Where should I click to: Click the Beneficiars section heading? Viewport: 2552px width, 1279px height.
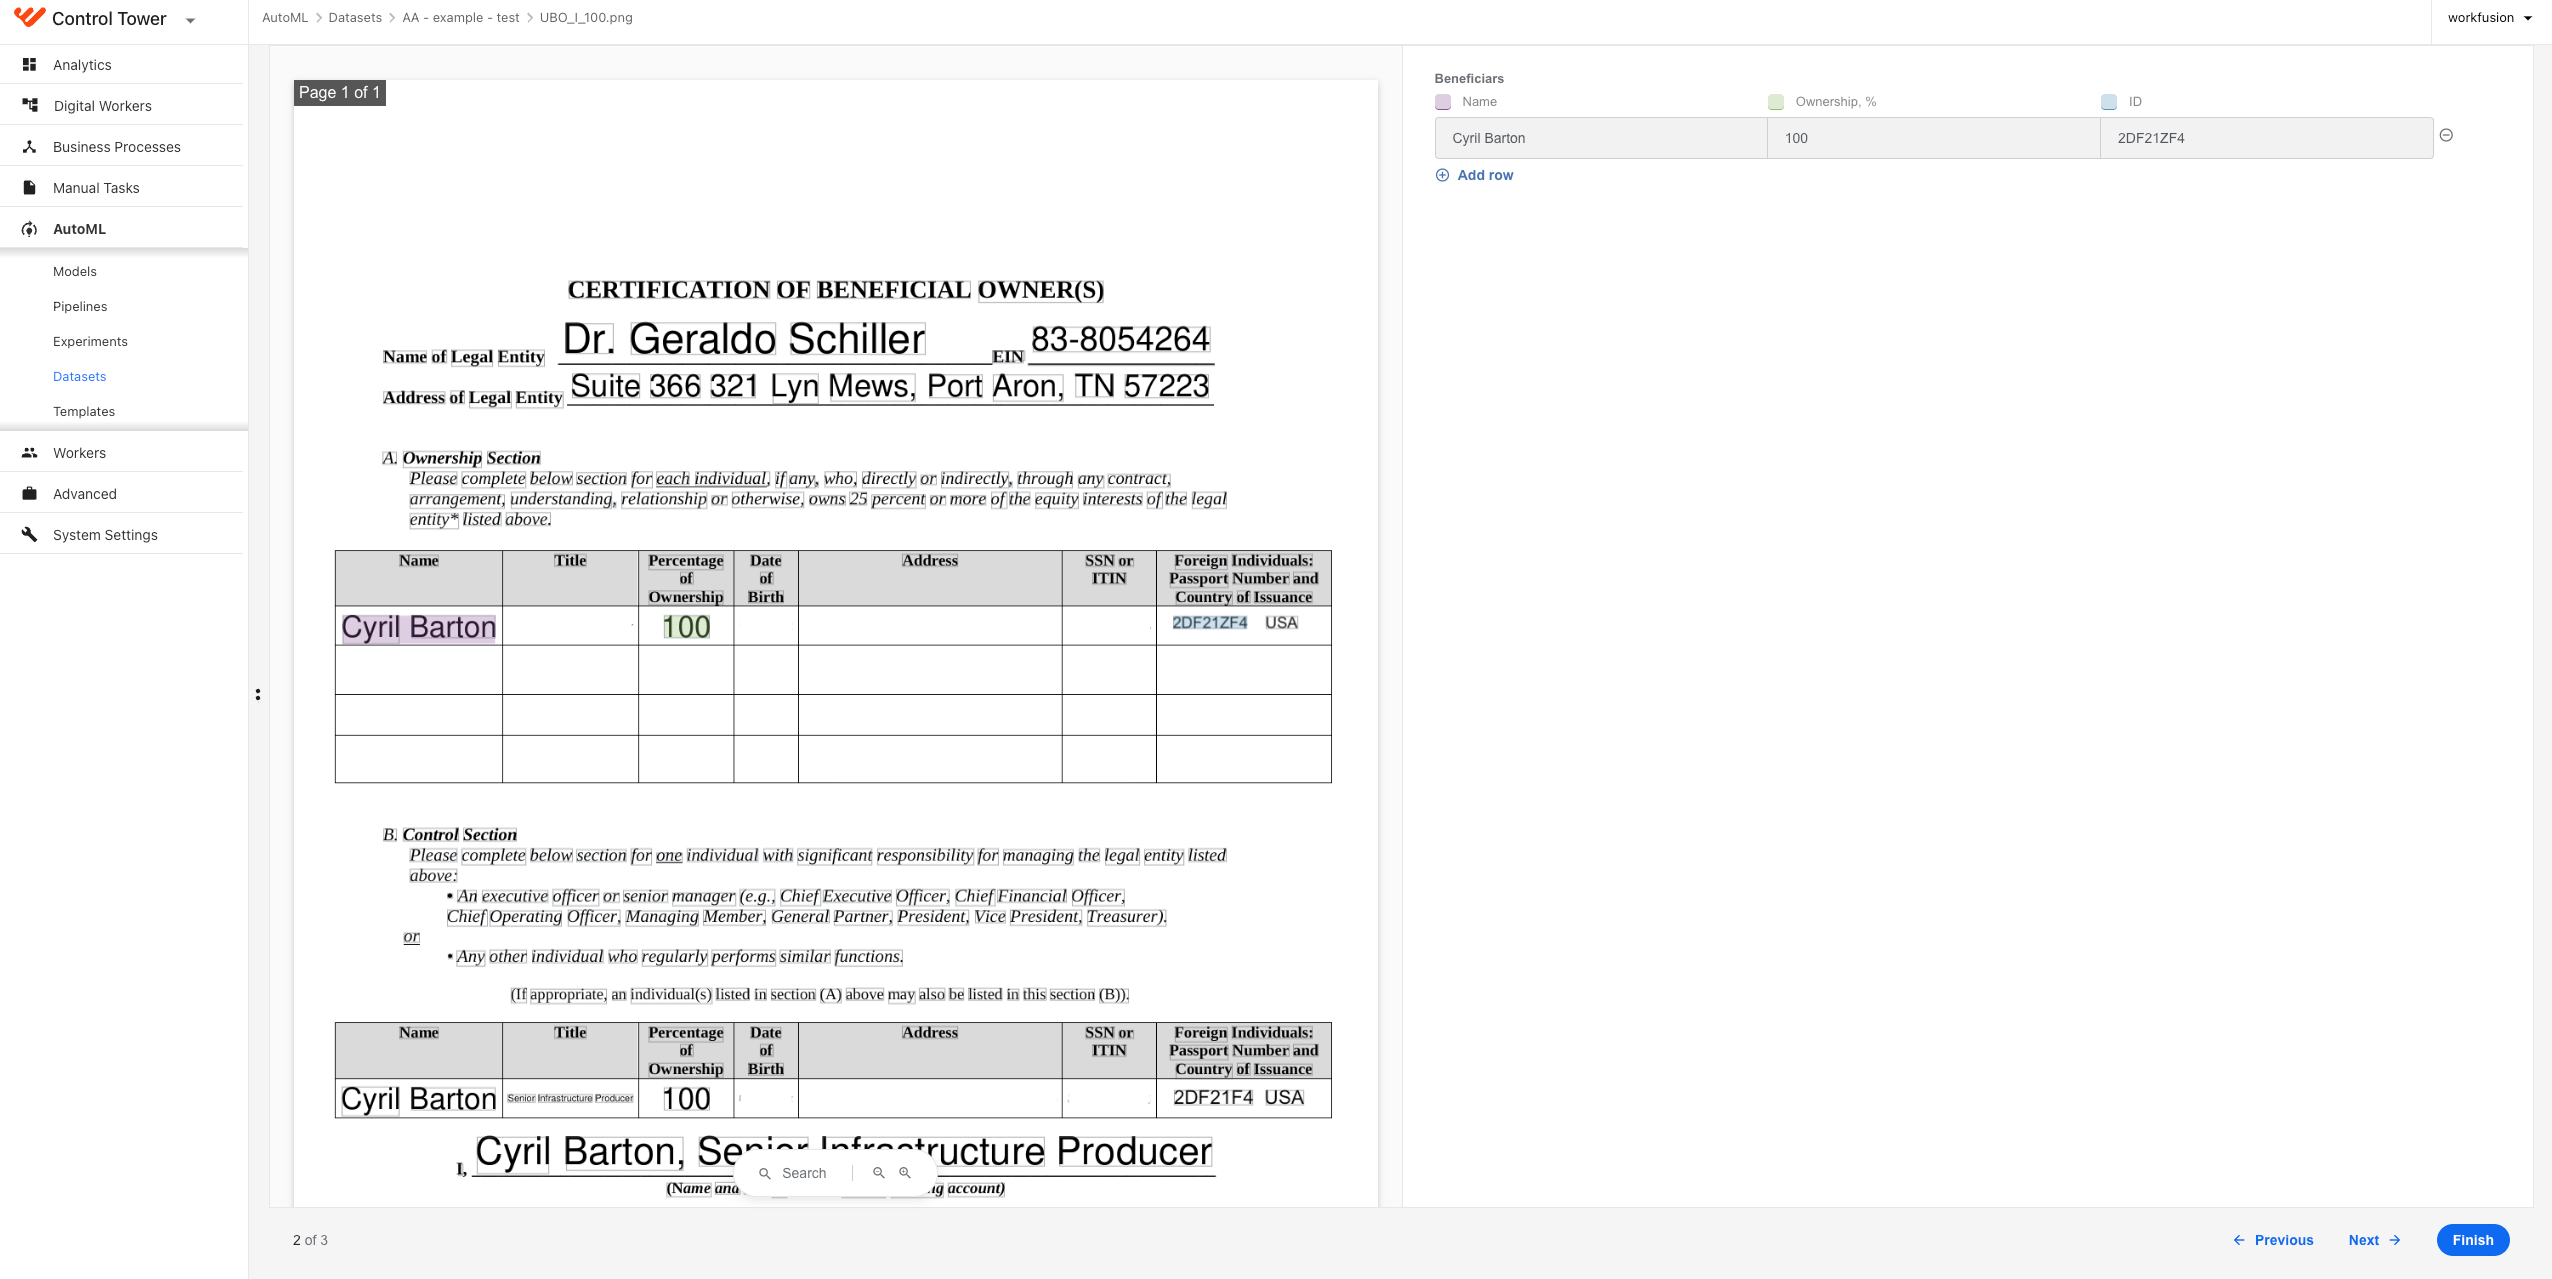[1468, 78]
